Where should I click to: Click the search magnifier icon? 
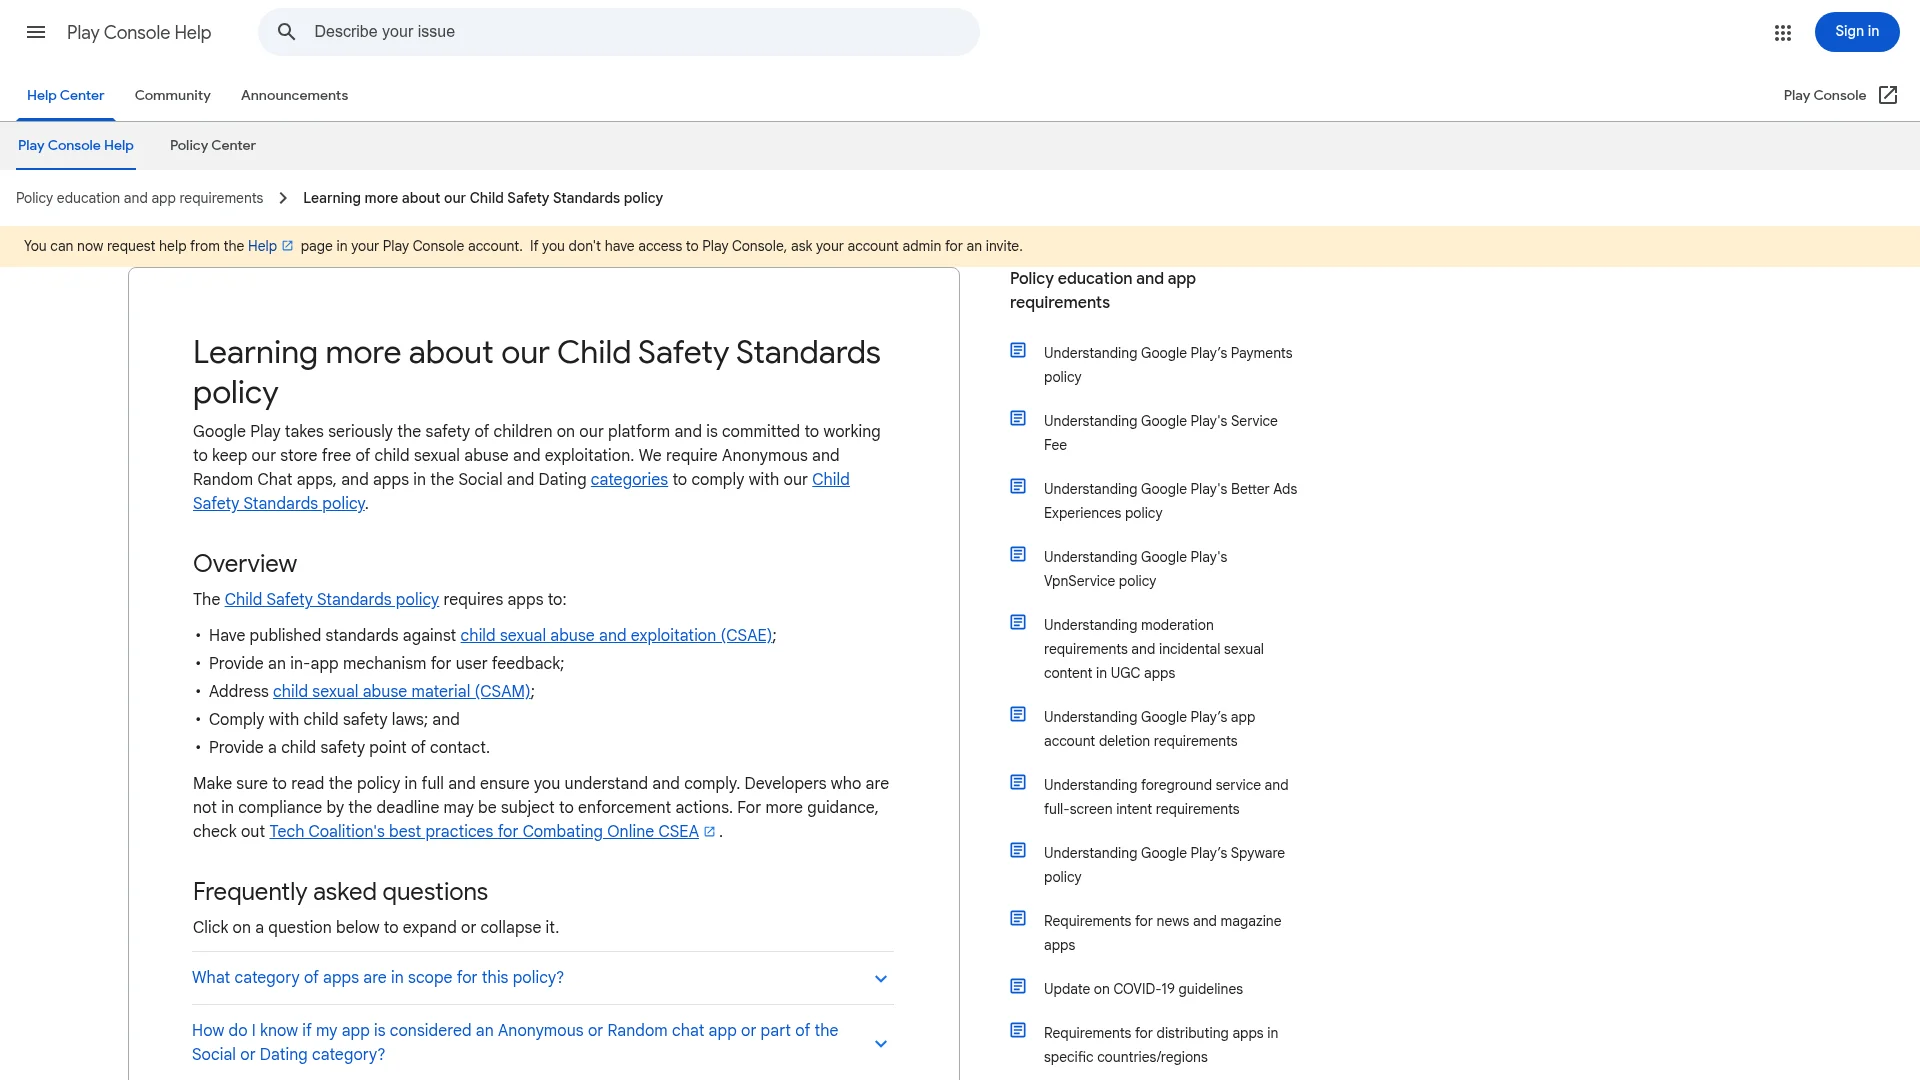pyautogui.click(x=287, y=32)
